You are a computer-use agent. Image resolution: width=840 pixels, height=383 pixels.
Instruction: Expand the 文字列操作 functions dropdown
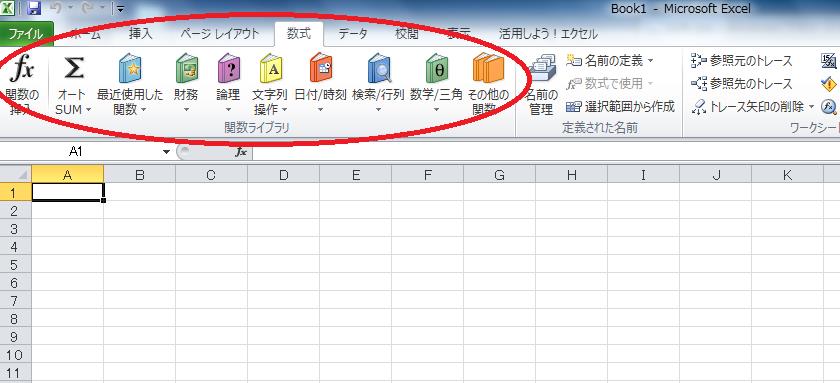point(284,110)
